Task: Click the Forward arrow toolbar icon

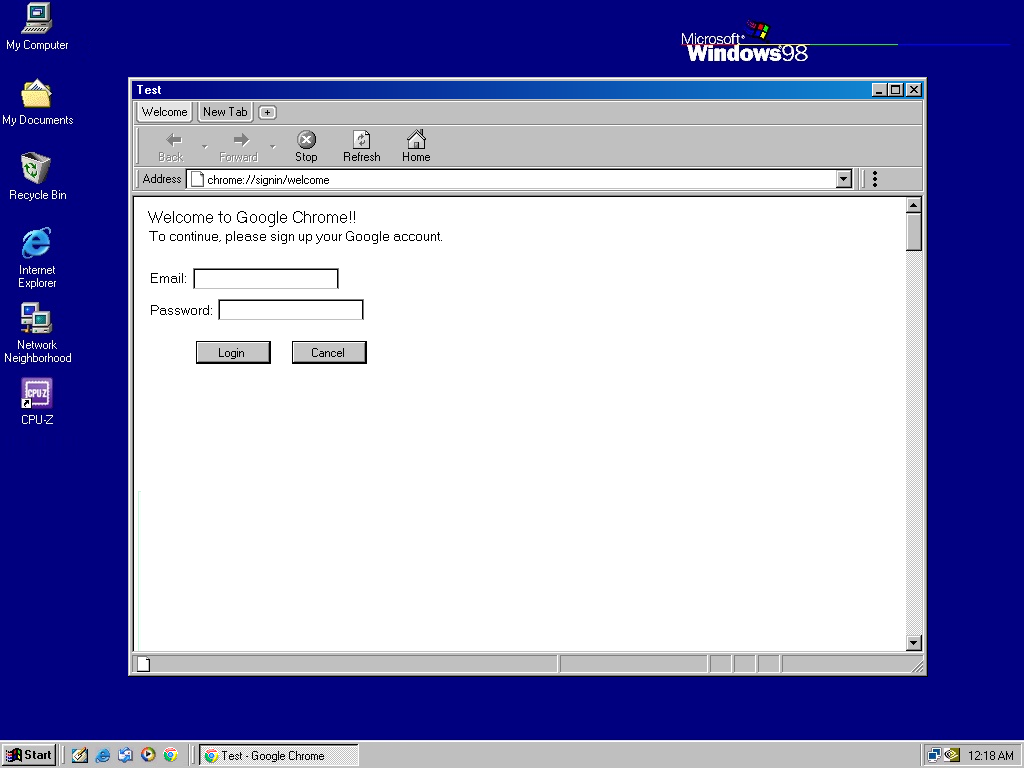Action: click(x=241, y=140)
